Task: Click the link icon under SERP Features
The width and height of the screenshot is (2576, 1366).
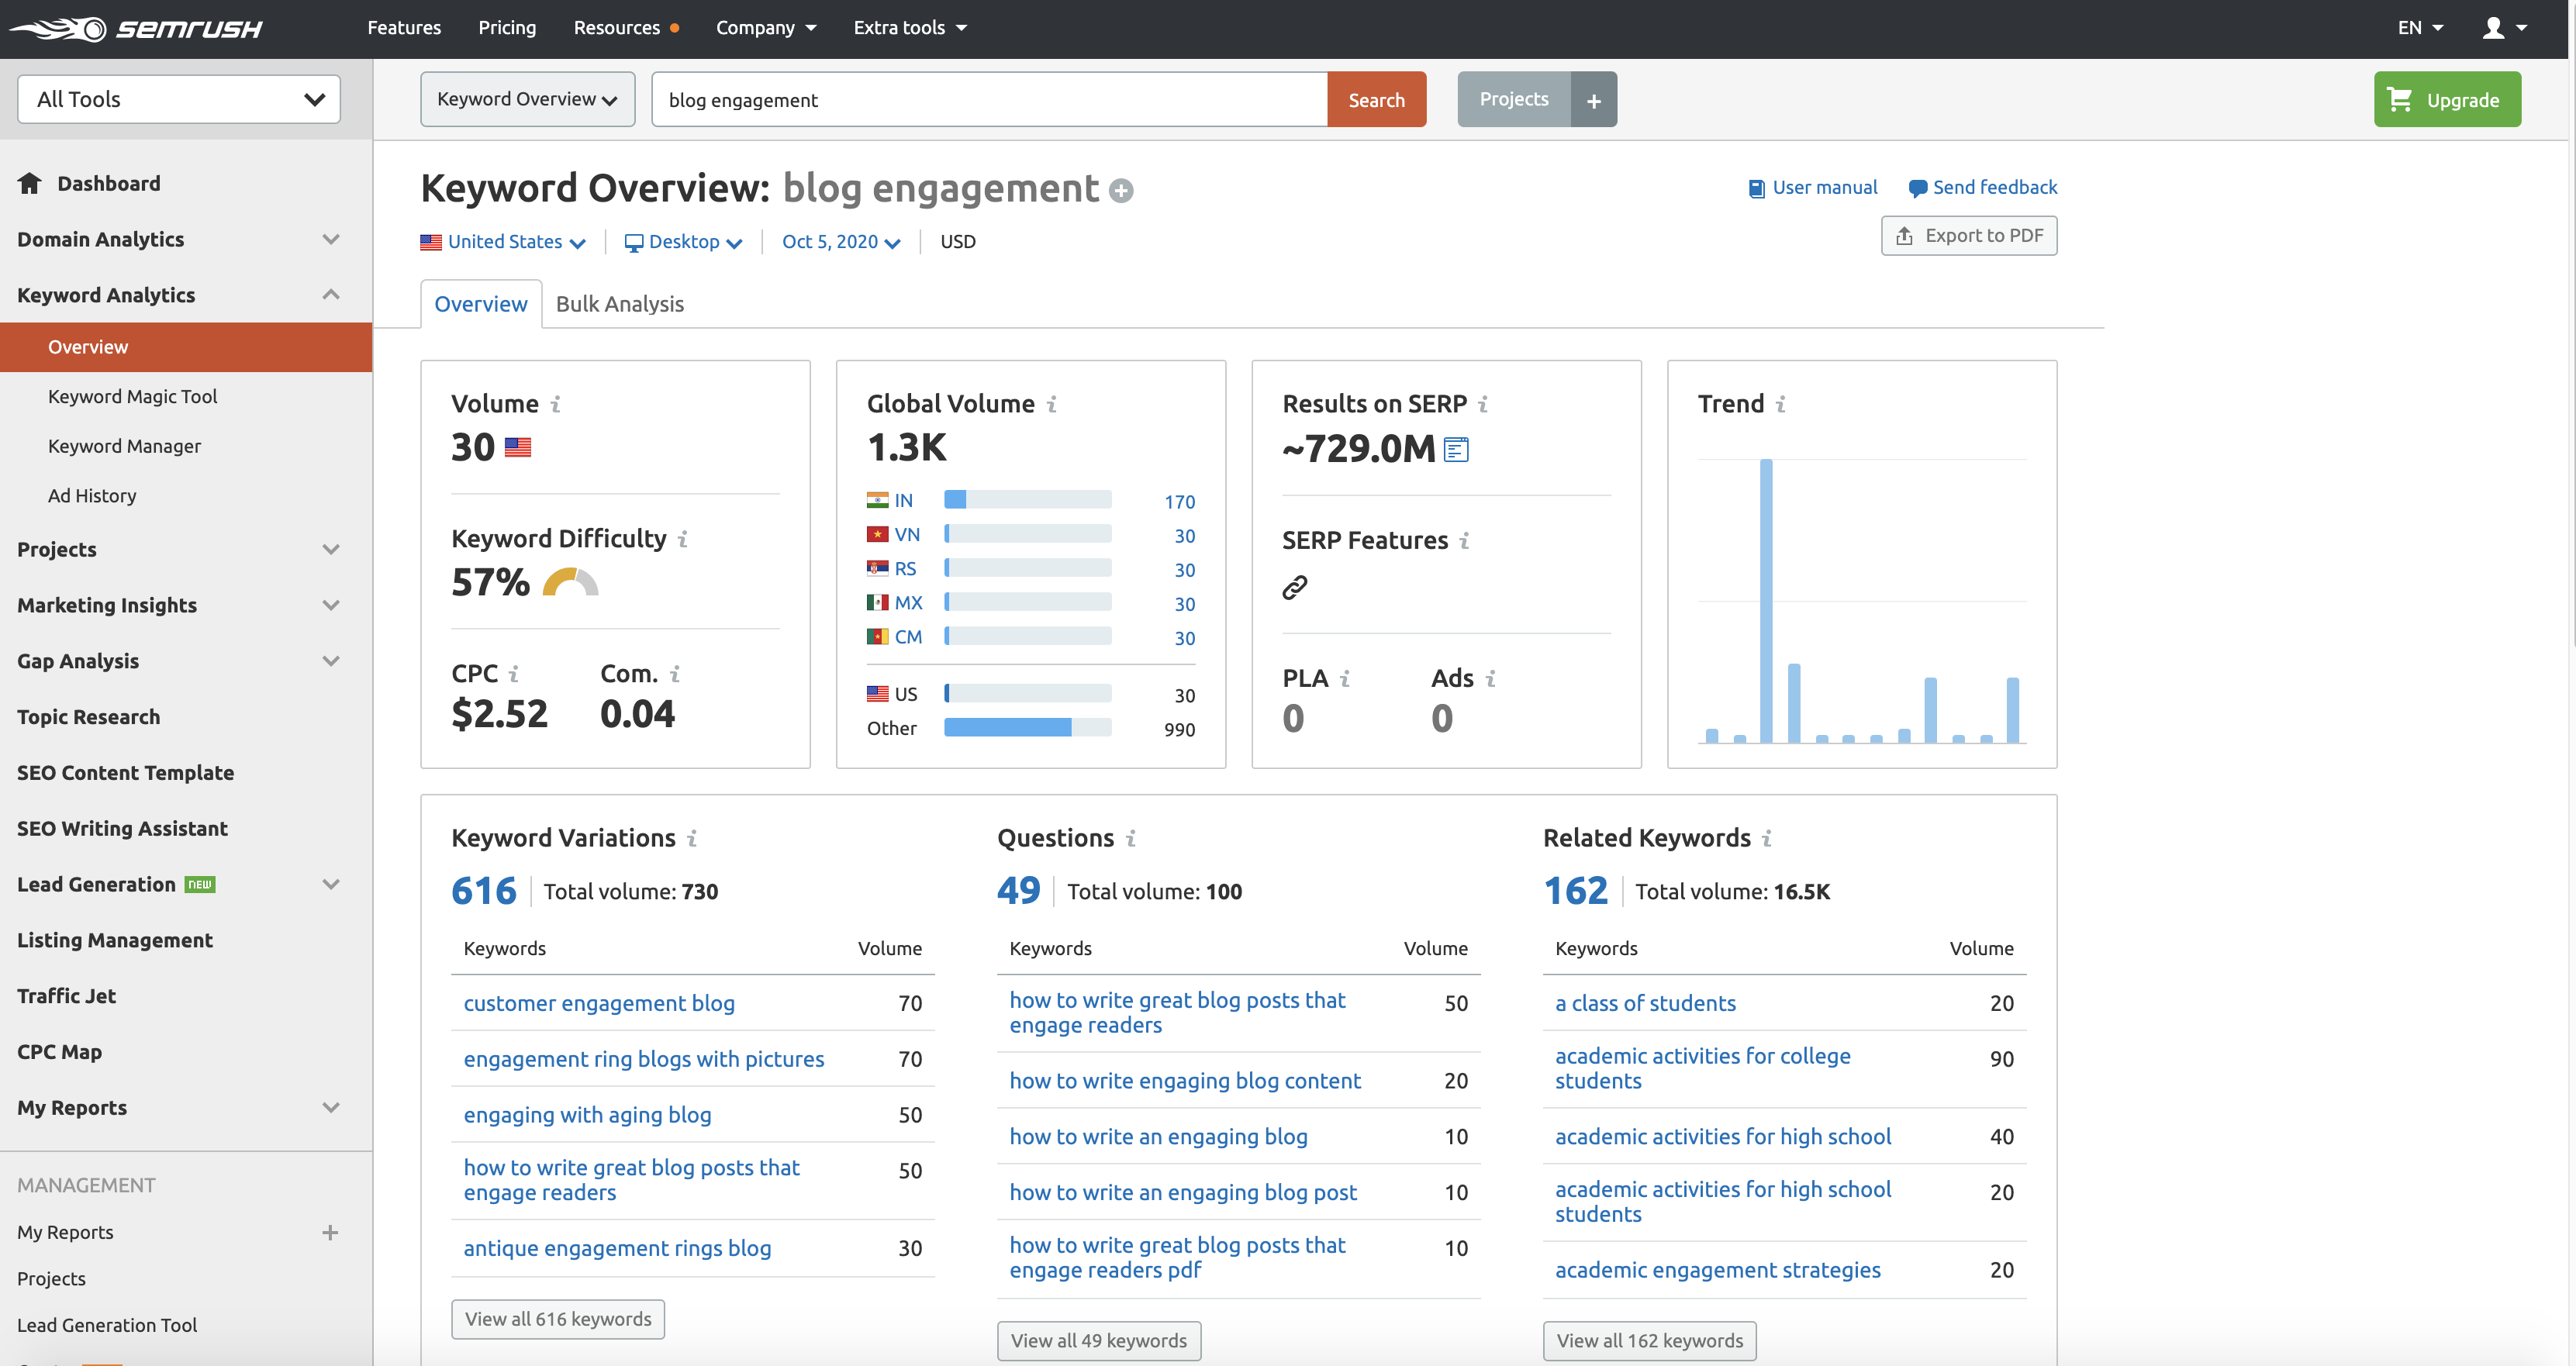Action: click(1296, 587)
